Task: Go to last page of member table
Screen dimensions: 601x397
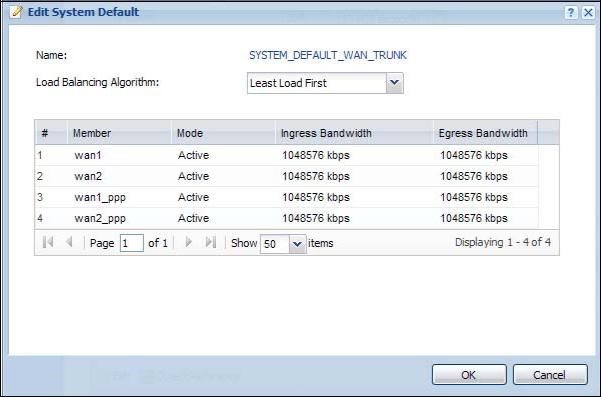Action: coord(210,242)
